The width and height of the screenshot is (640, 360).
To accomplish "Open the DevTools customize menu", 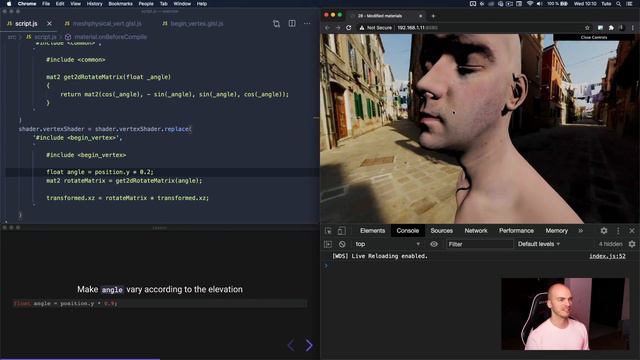I will [x=618, y=231].
